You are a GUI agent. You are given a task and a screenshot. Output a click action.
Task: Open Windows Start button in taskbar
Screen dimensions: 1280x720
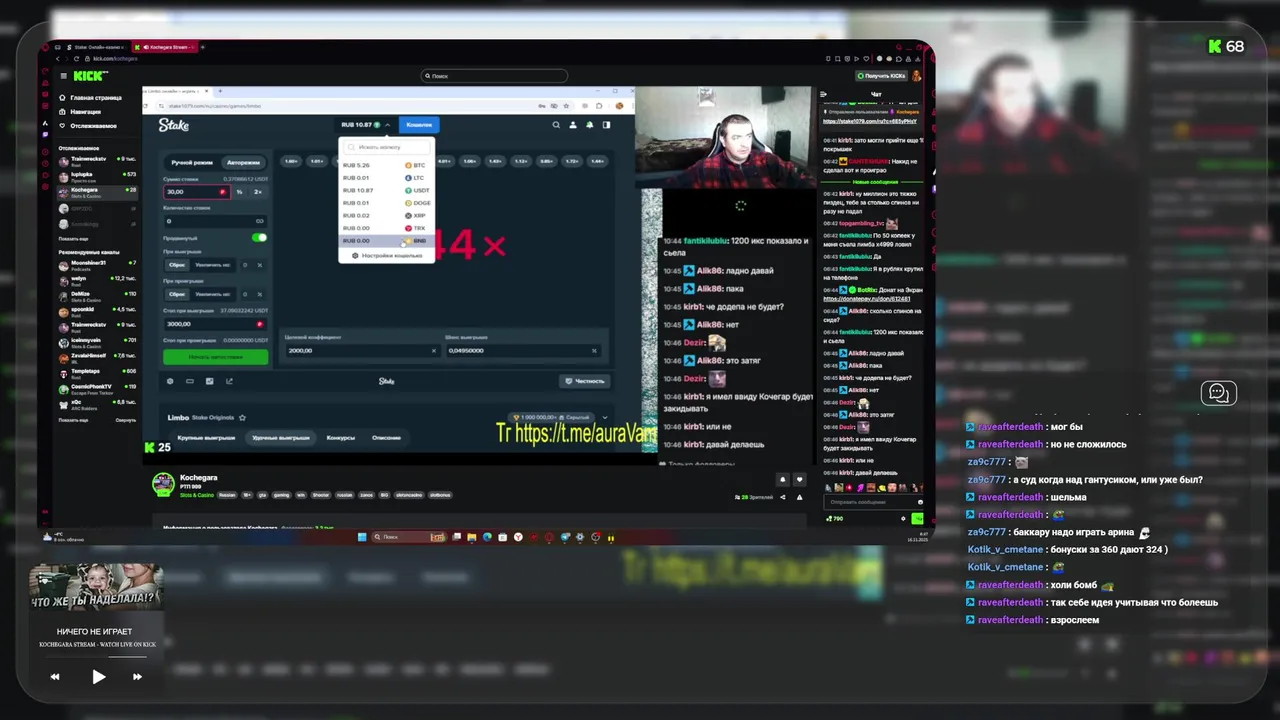pos(362,537)
